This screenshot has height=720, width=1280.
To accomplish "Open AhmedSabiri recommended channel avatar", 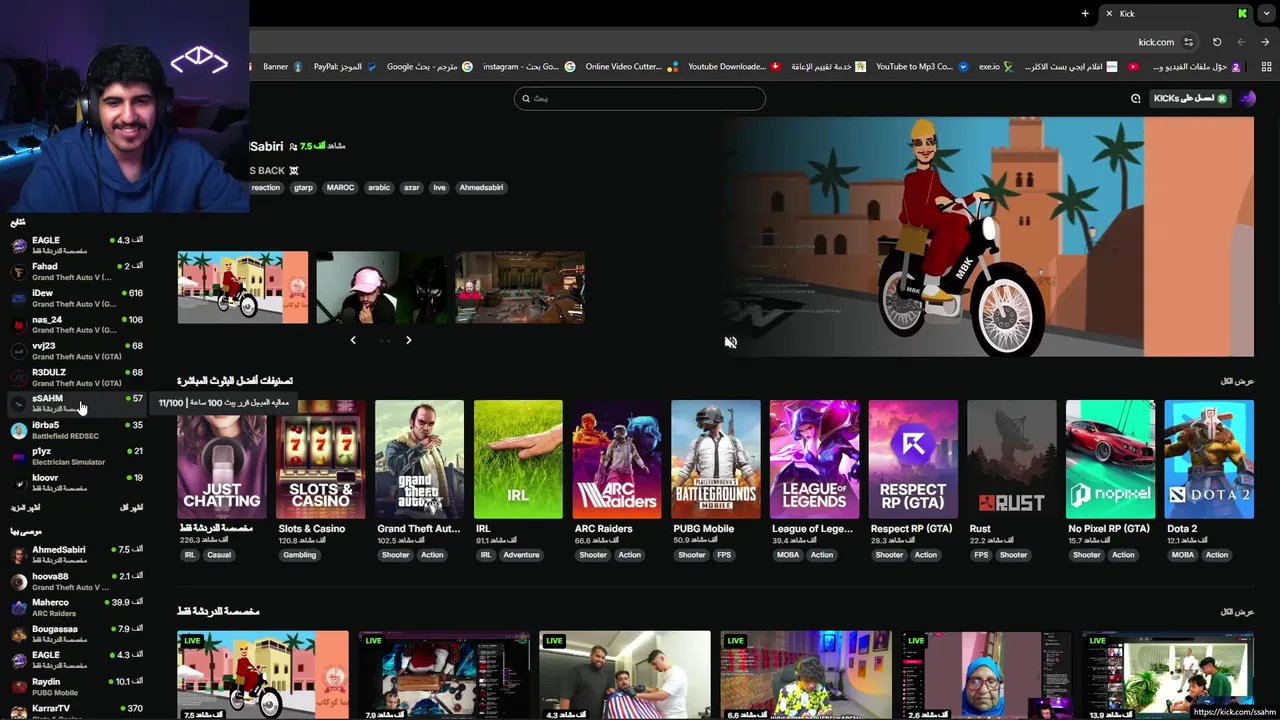I will pos(18,555).
